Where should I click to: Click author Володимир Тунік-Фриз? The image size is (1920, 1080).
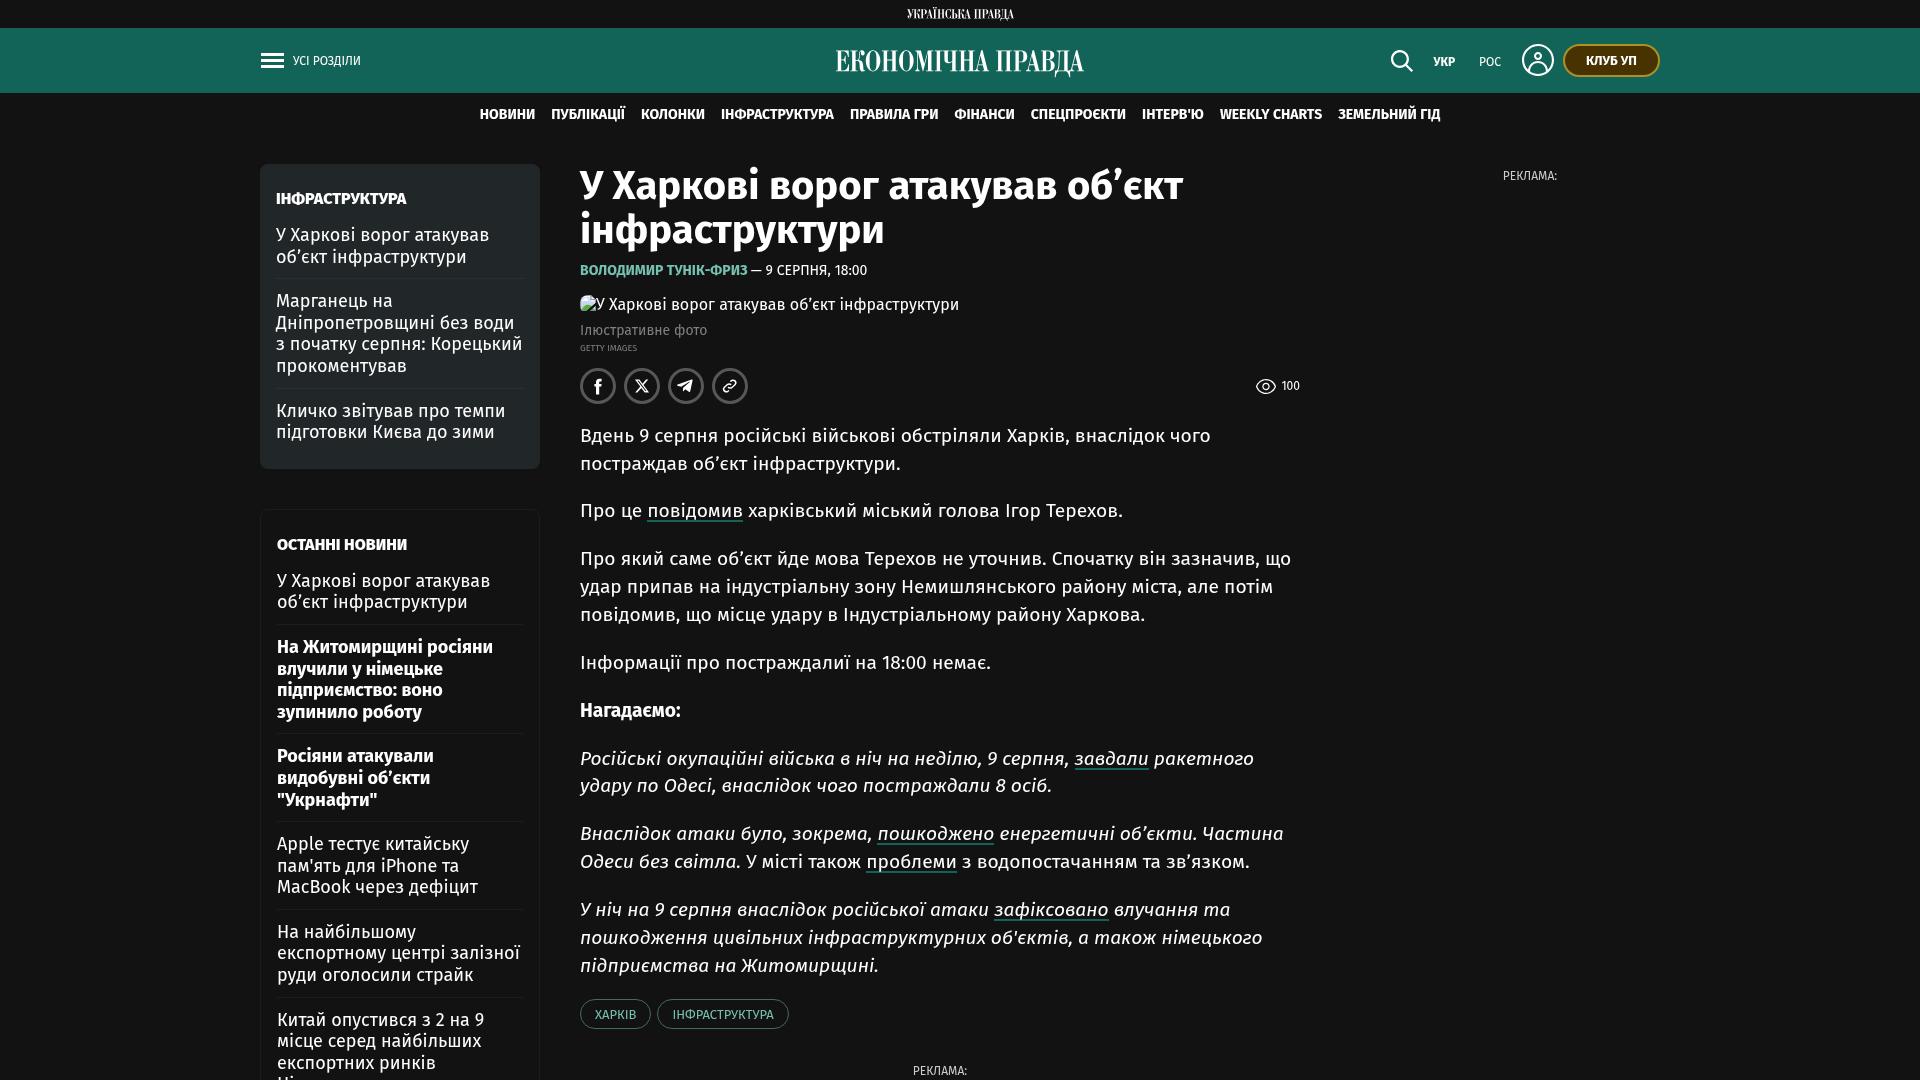pos(663,271)
